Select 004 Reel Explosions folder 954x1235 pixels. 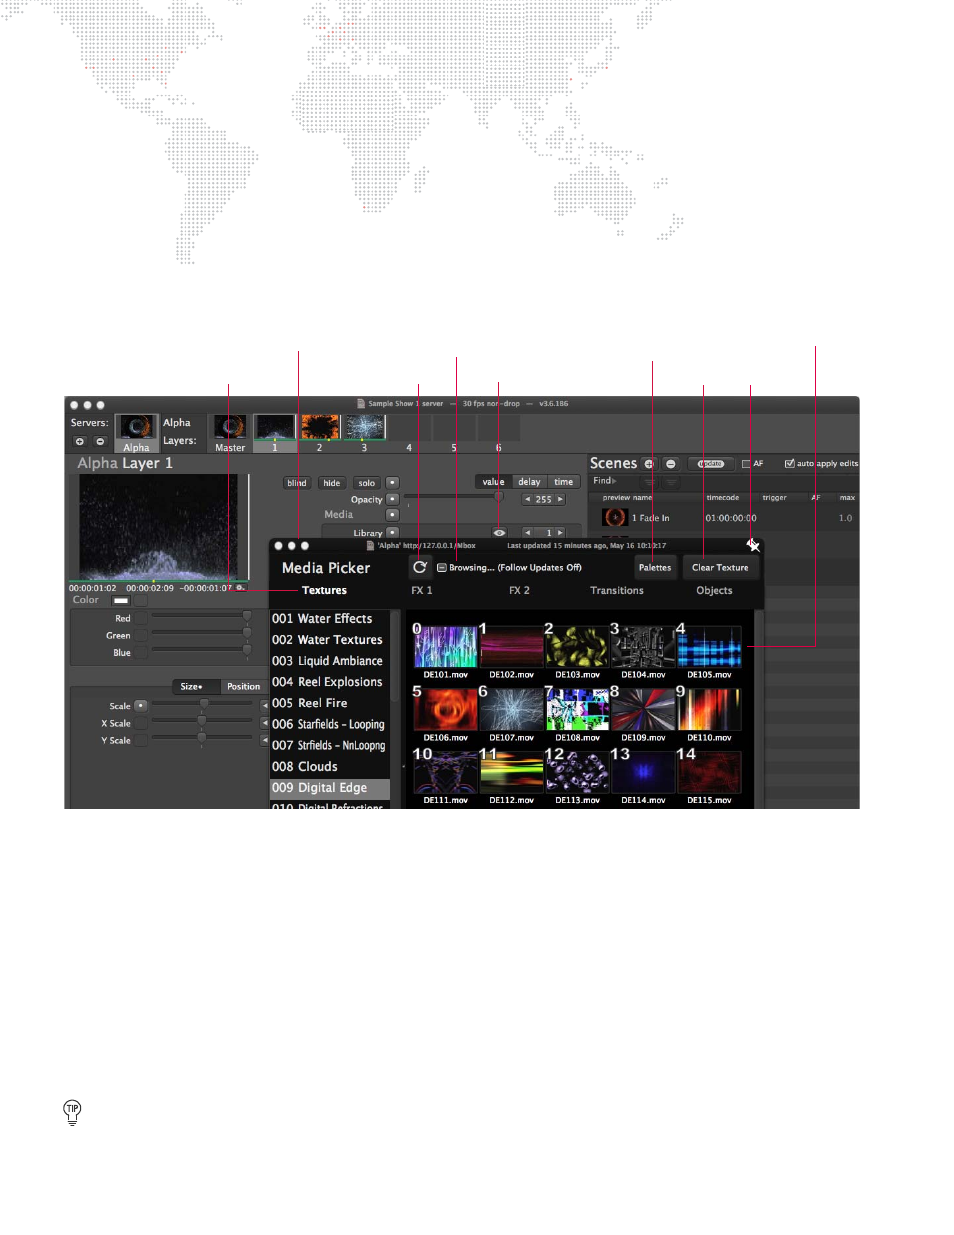tap(329, 682)
